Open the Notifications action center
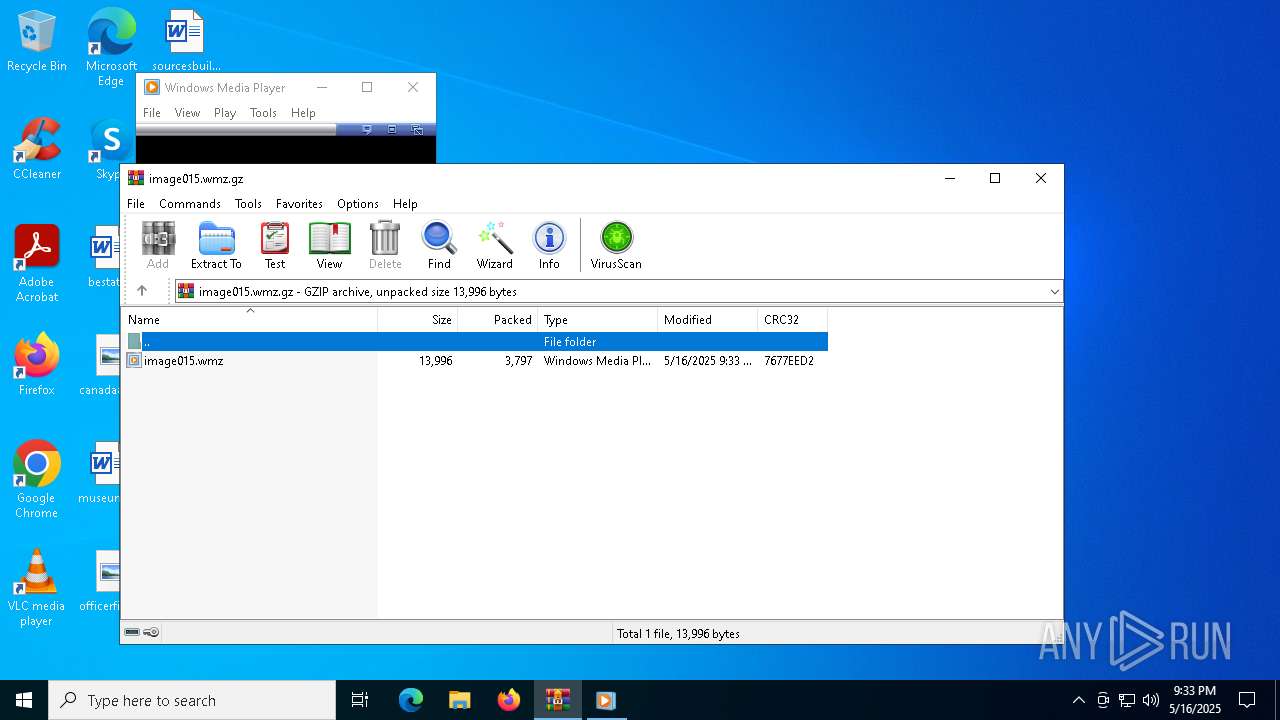This screenshot has width=1280, height=720. [1247, 700]
